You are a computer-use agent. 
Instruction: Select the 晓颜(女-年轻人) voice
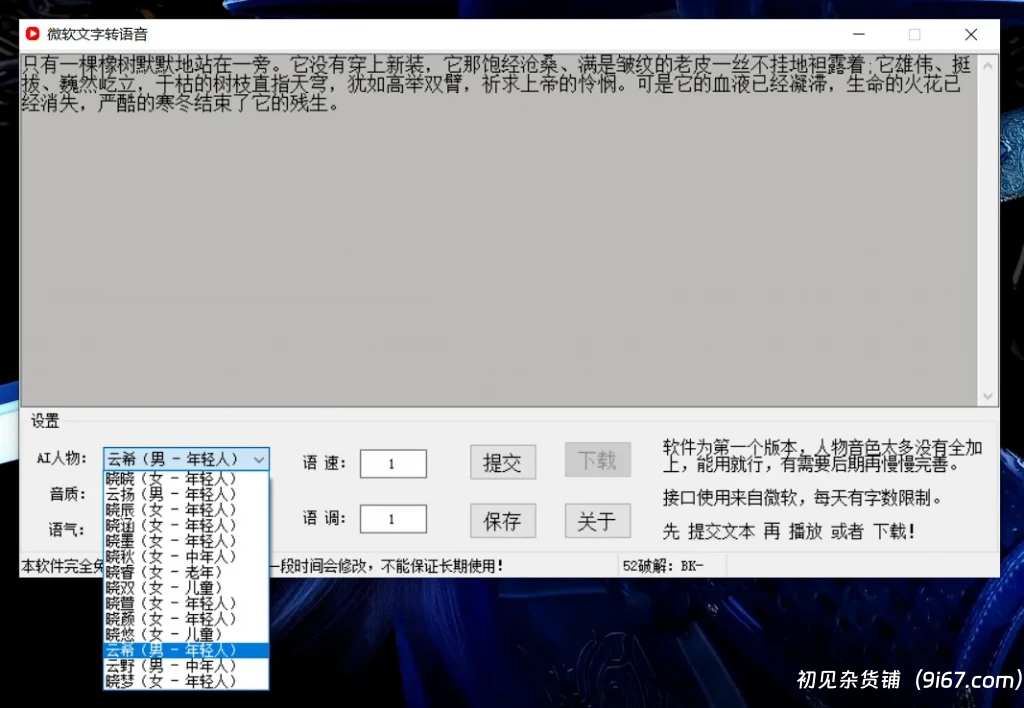click(186, 619)
